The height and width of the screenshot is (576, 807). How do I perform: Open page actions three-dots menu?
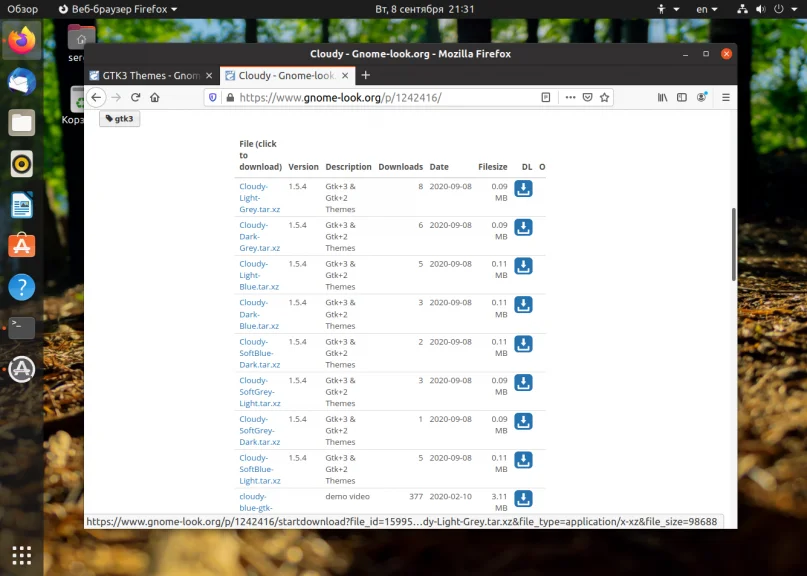click(570, 97)
